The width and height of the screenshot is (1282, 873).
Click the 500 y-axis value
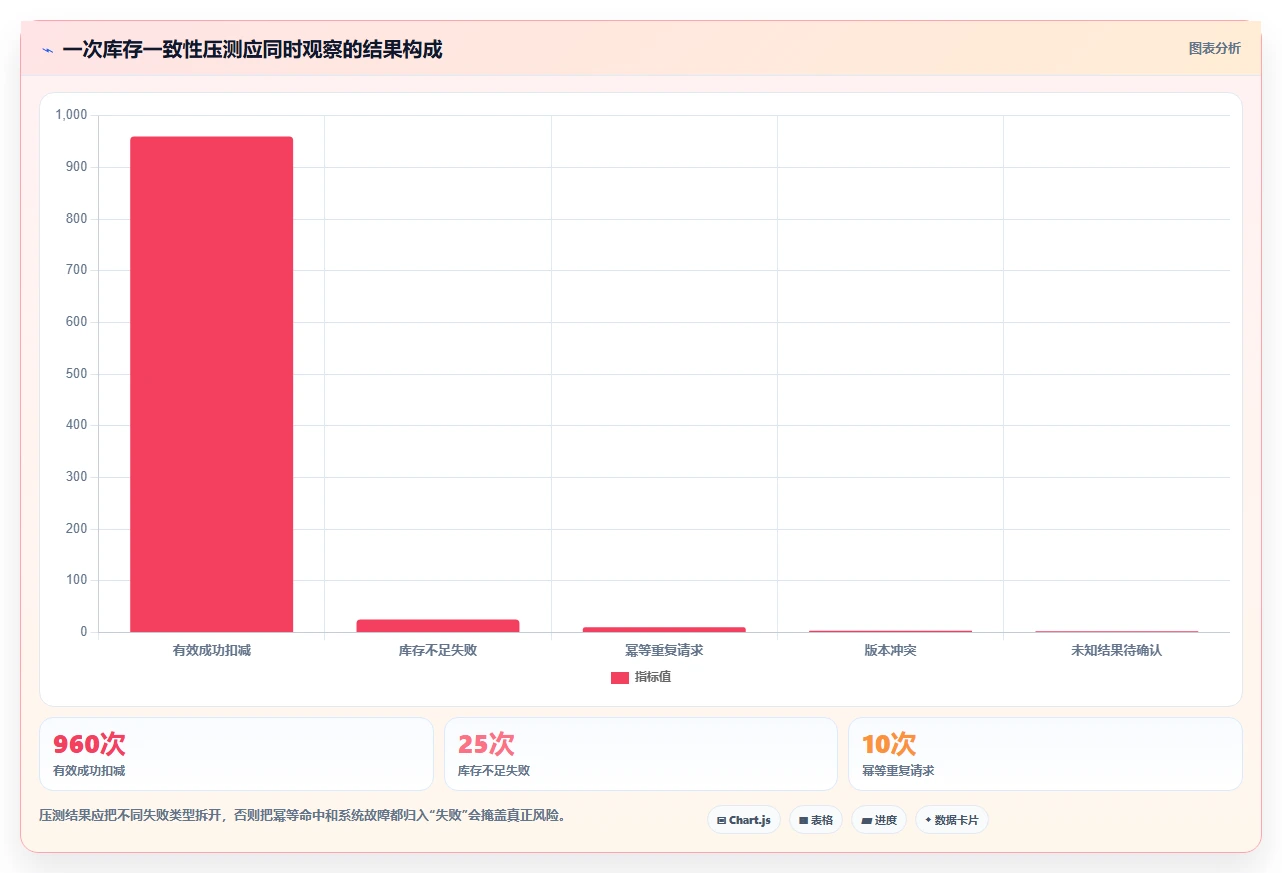coord(78,374)
